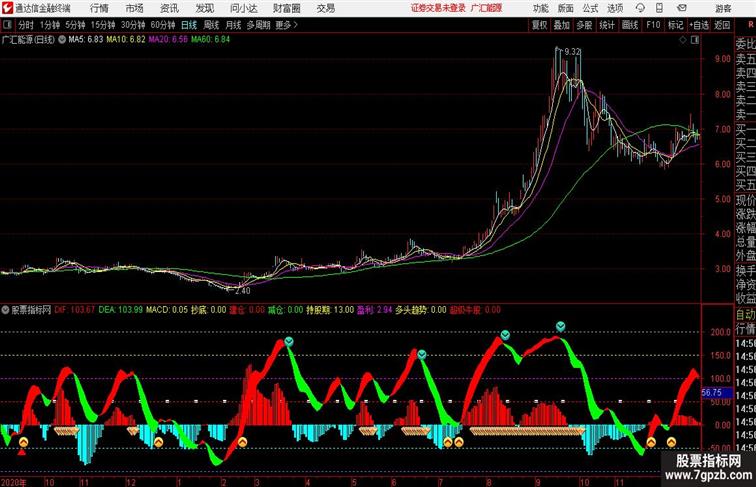Click +自选 to add to watchlist
756x487 pixels.
tap(699, 25)
